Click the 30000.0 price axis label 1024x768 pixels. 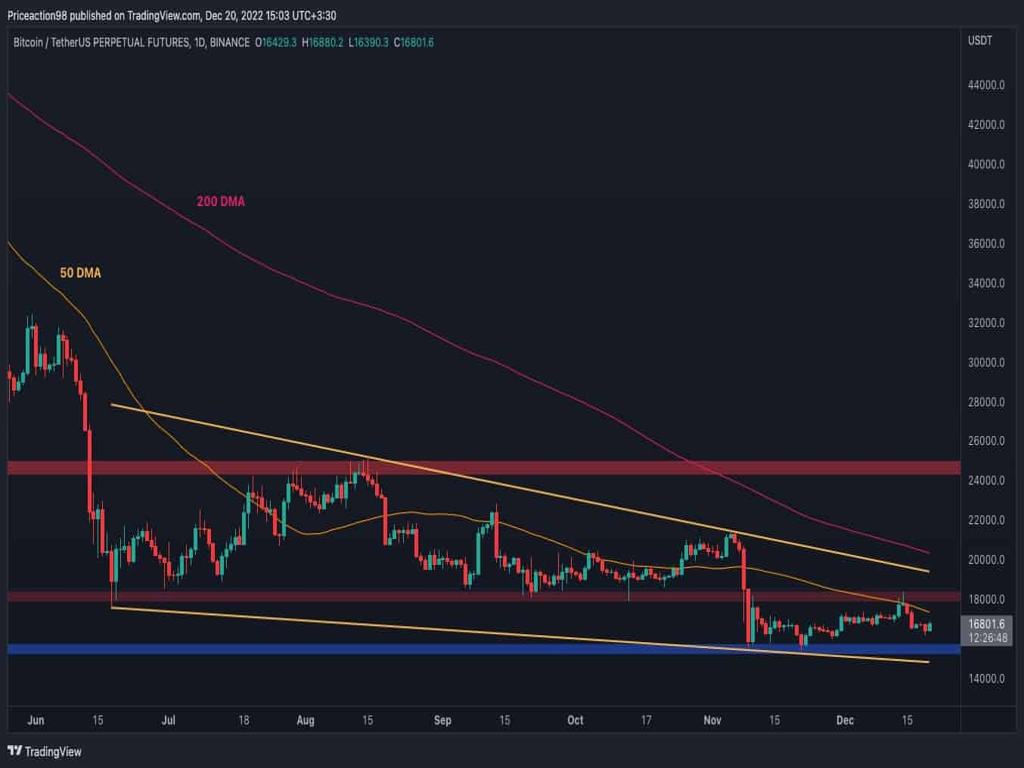coord(985,362)
